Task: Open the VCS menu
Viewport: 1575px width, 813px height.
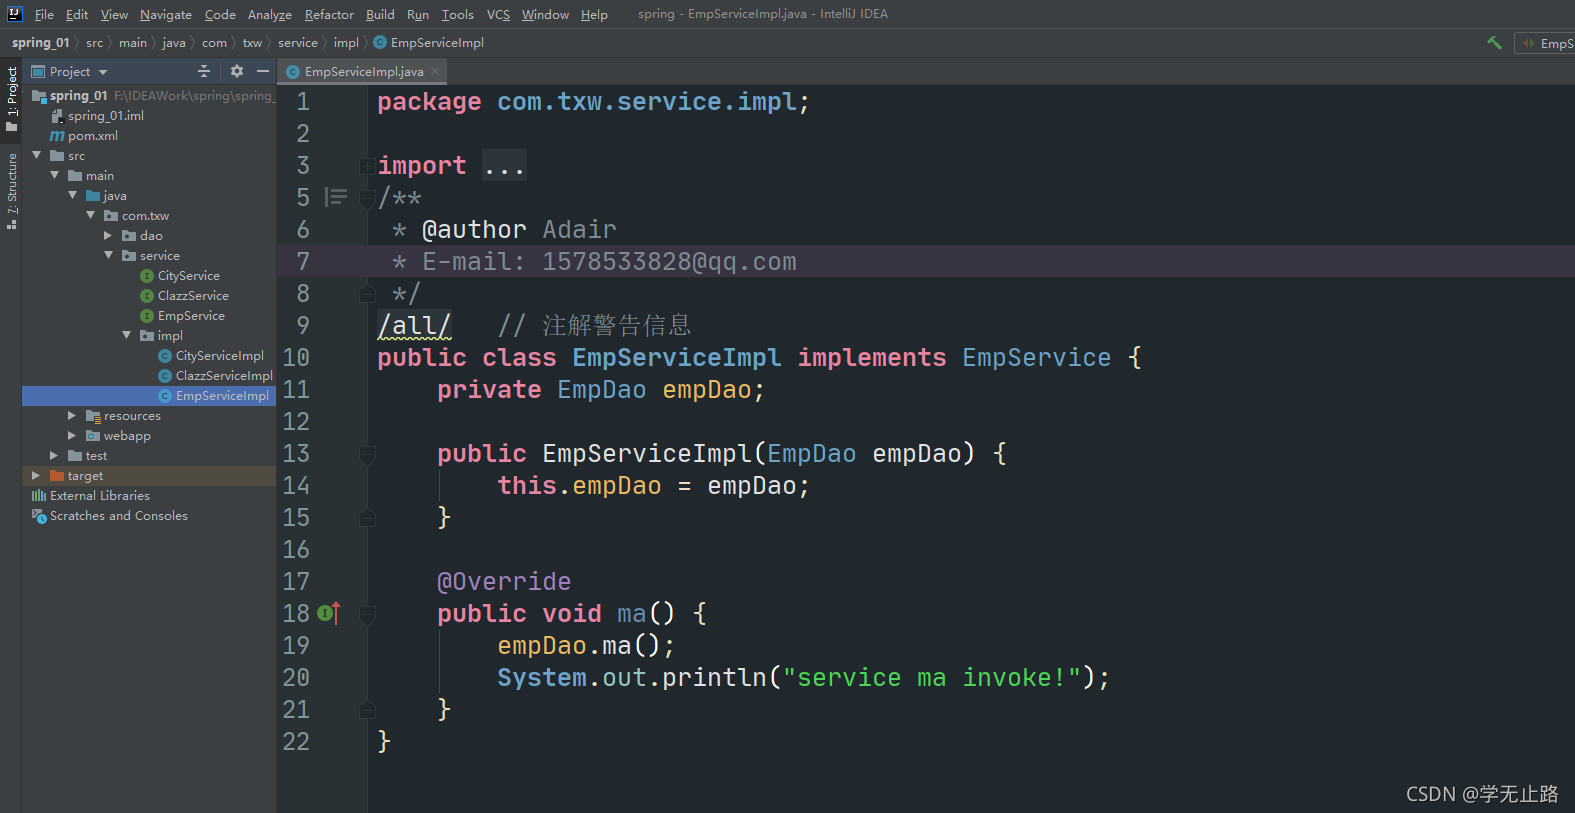Action: click(498, 14)
